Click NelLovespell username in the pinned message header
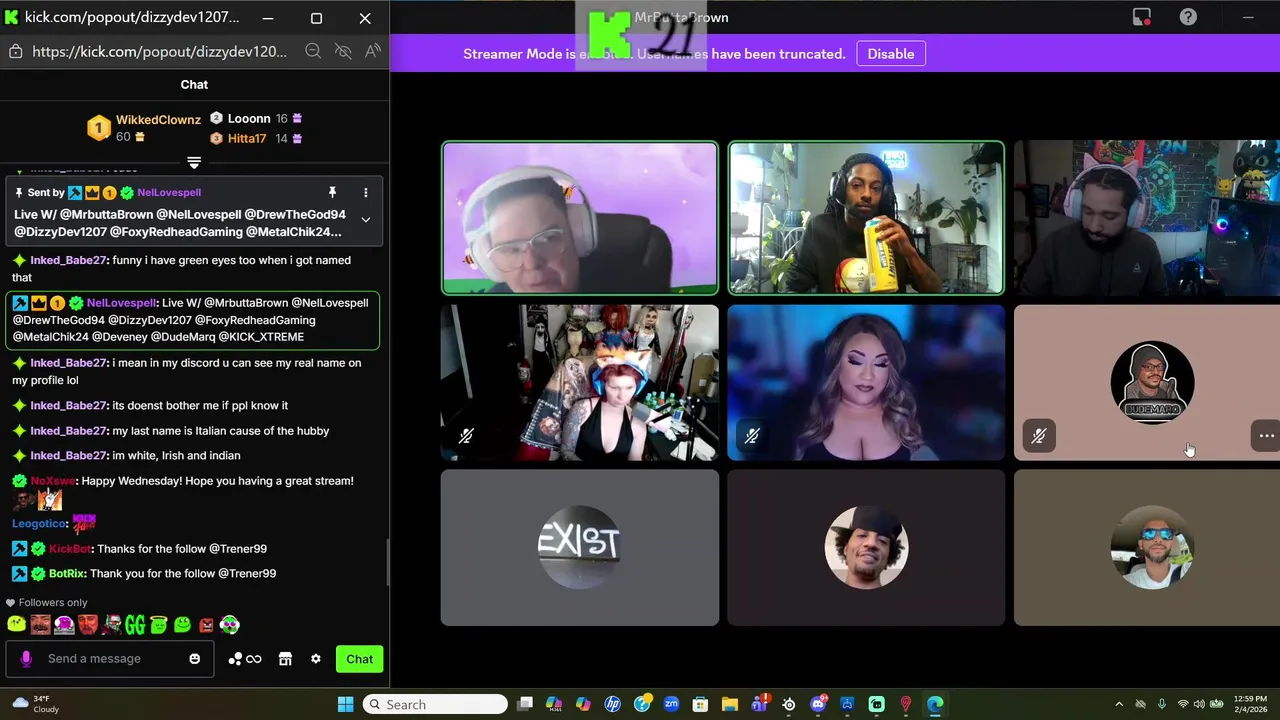Viewport: 1280px width, 720px height. pyautogui.click(x=169, y=192)
